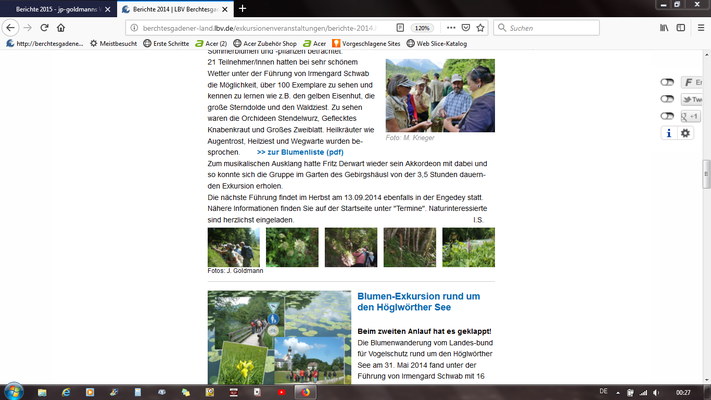
Task: Open Vorgeschlagene Sites bookmark
Action: [366, 44]
